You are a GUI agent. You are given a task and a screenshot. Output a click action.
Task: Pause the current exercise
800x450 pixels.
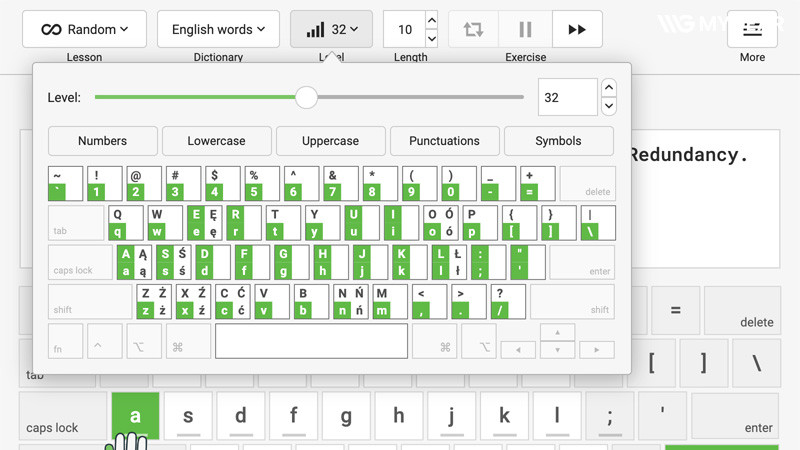click(525, 30)
